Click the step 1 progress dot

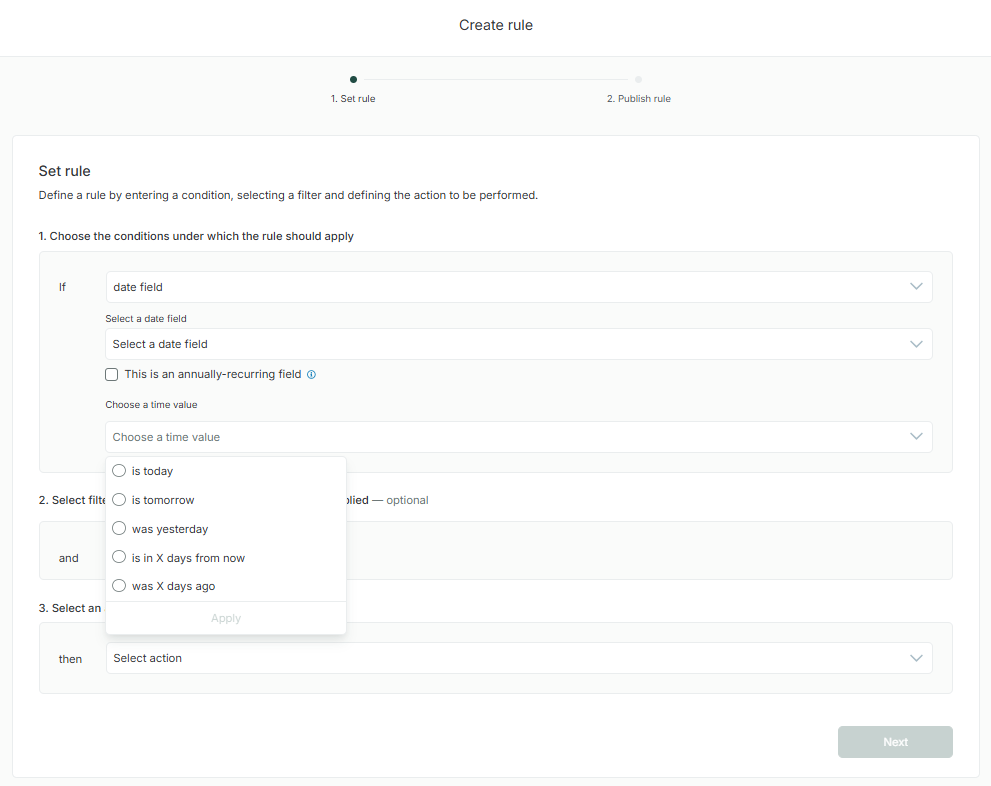(353, 79)
